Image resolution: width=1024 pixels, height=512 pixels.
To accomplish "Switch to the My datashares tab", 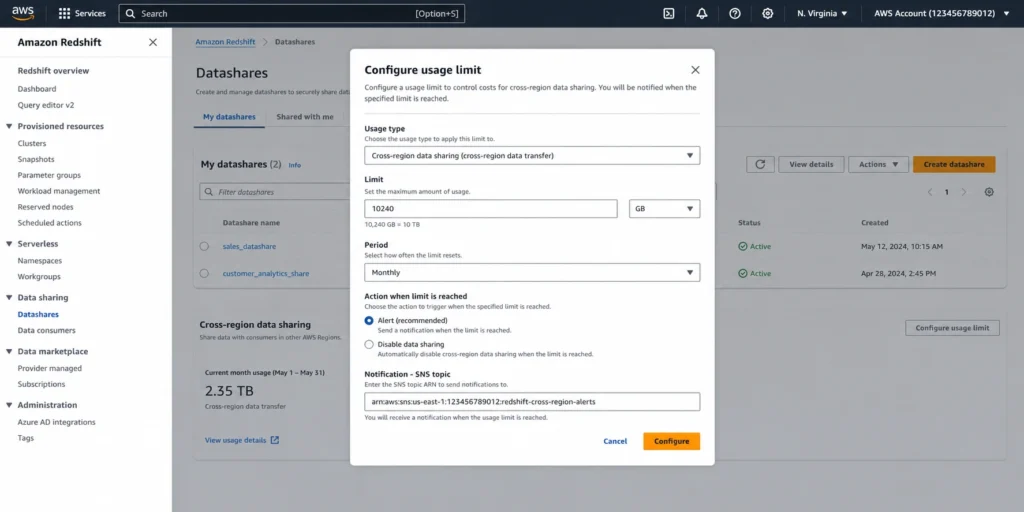I will pyautogui.click(x=229, y=117).
